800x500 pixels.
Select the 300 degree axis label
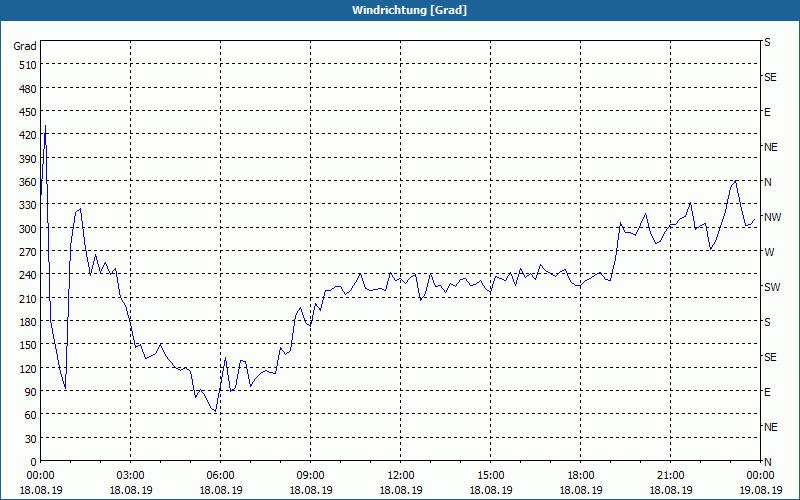[x=28, y=229]
